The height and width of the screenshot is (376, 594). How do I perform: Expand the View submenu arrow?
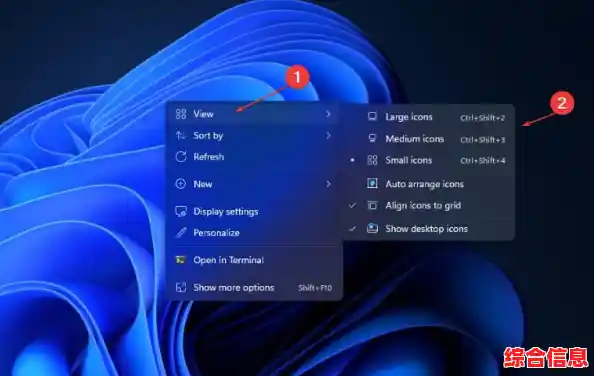click(328, 114)
